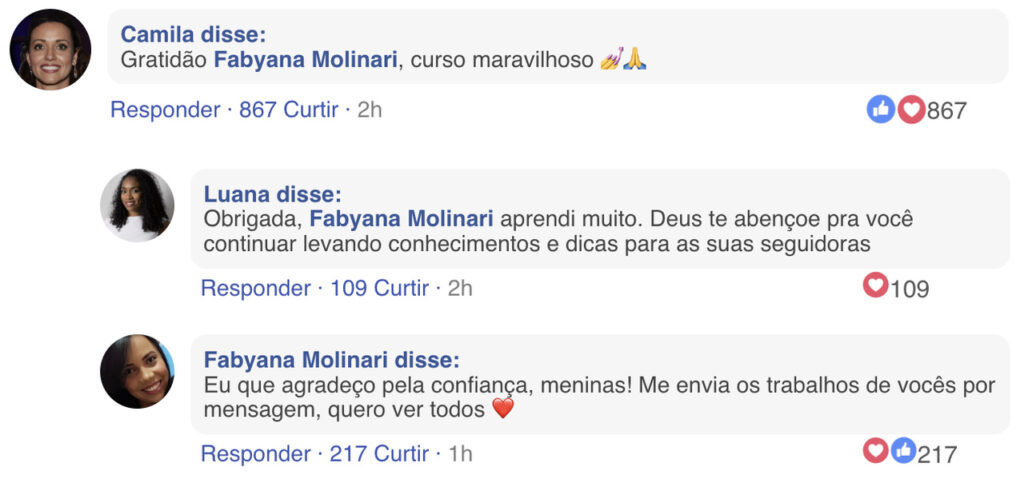Image resolution: width=1024 pixels, height=483 pixels.
Task: Like Luana's comment via 109 Curtir
Action: pos(379,289)
